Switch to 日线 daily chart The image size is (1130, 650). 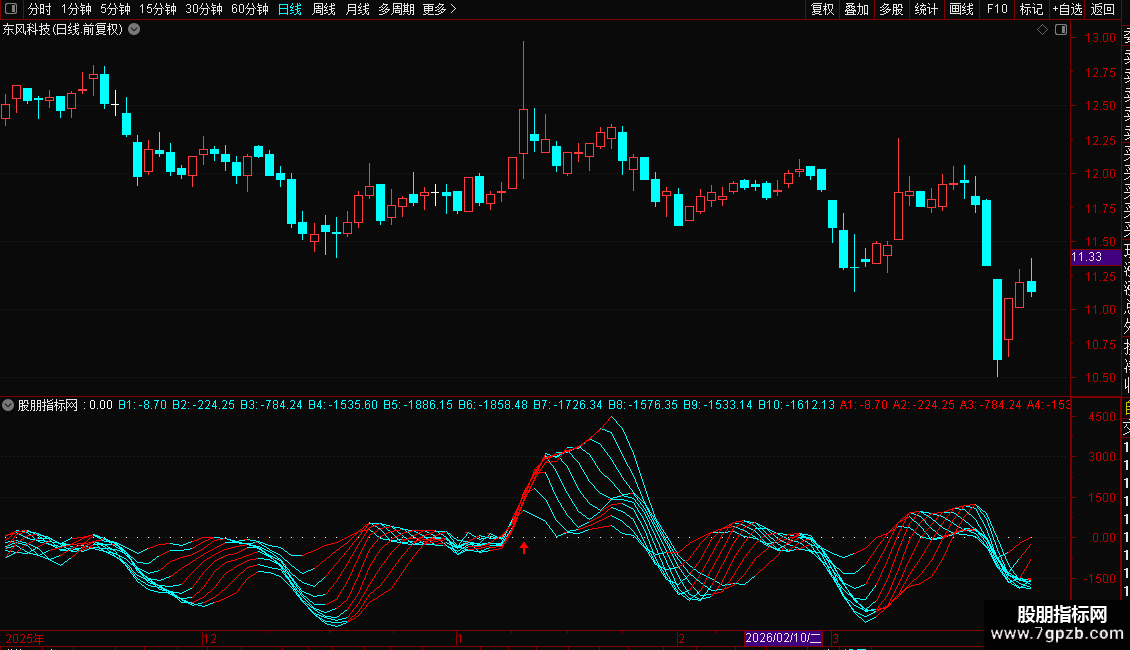(x=290, y=9)
